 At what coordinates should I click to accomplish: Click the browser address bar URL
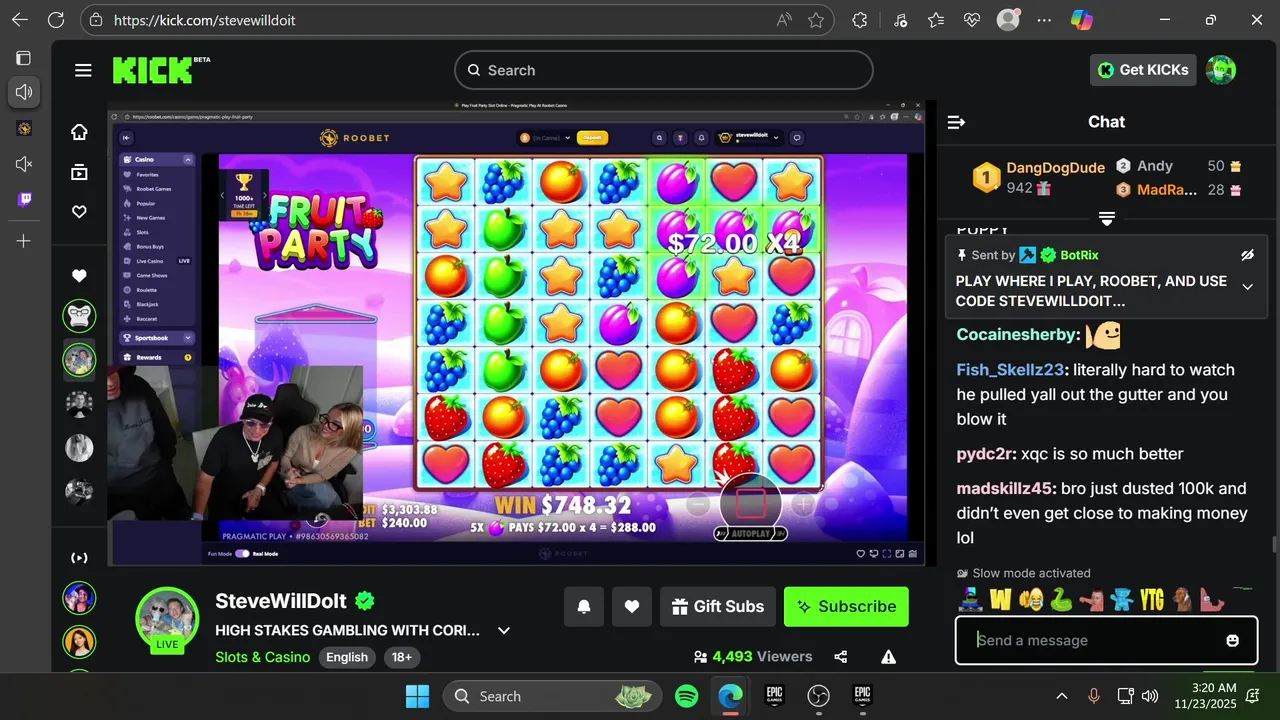click(205, 20)
